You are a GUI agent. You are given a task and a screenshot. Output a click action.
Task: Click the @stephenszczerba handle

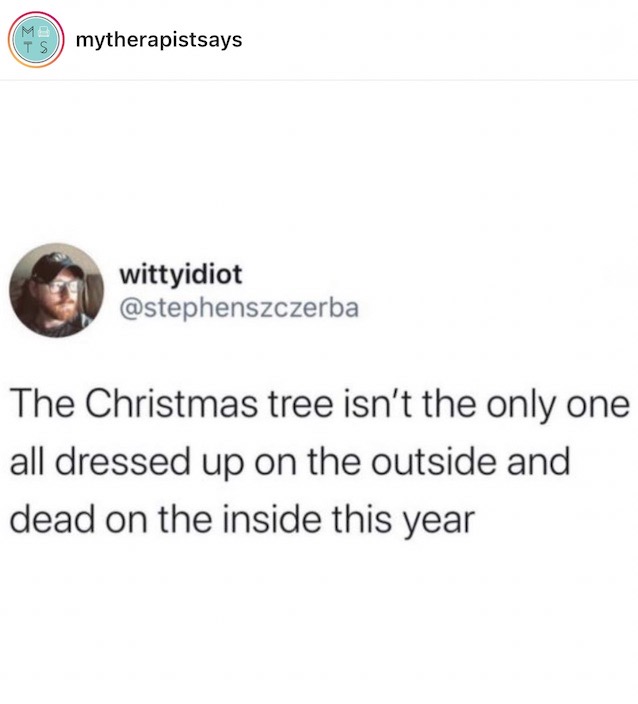(x=239, y=308)
